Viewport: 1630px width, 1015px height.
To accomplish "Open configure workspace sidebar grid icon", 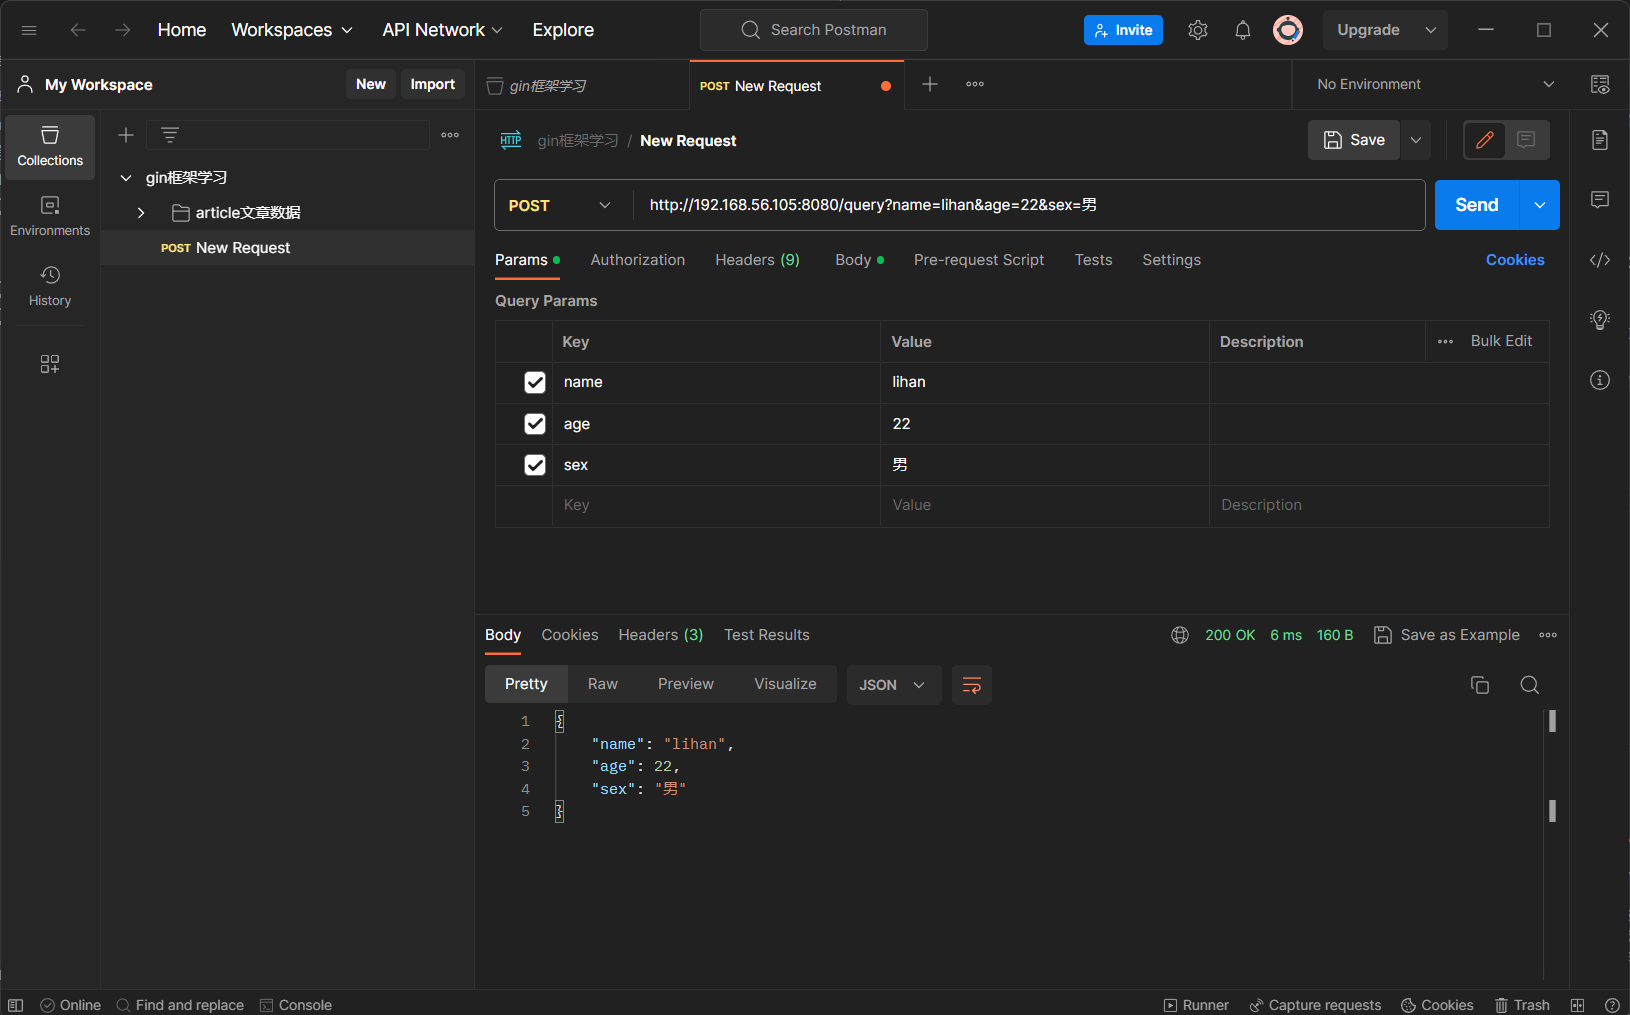I will point(50,364).
